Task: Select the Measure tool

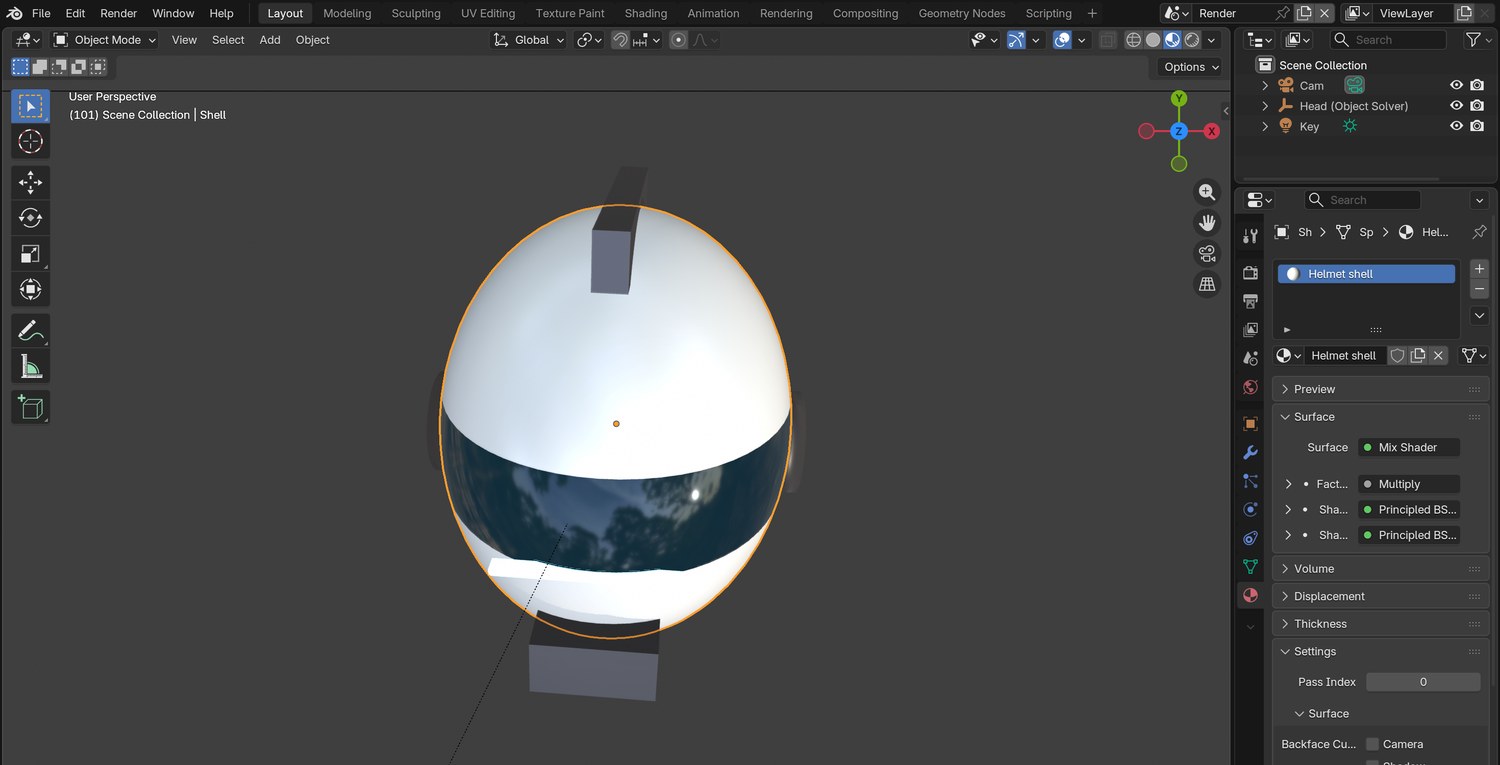Action: (30, 367)
